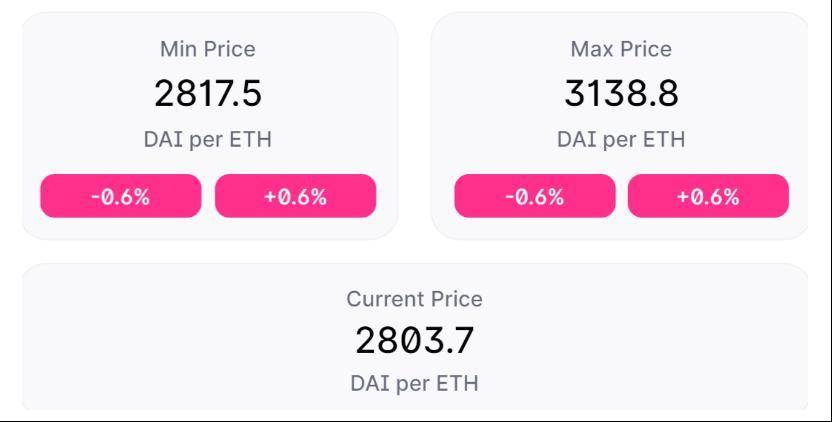Click the Min Price heading label
Screen dimensions: 832x422
pyautogui.click(x=207, y=49)
